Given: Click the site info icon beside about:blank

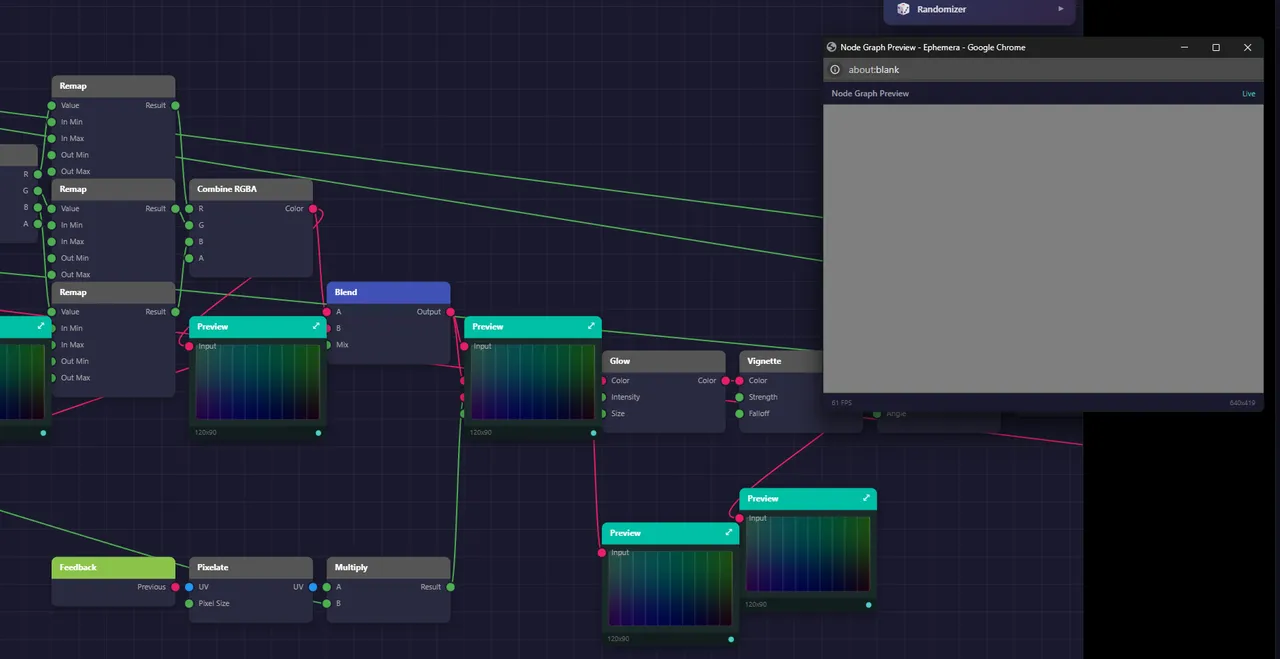Looking at the screenshot, I should 835,70.
